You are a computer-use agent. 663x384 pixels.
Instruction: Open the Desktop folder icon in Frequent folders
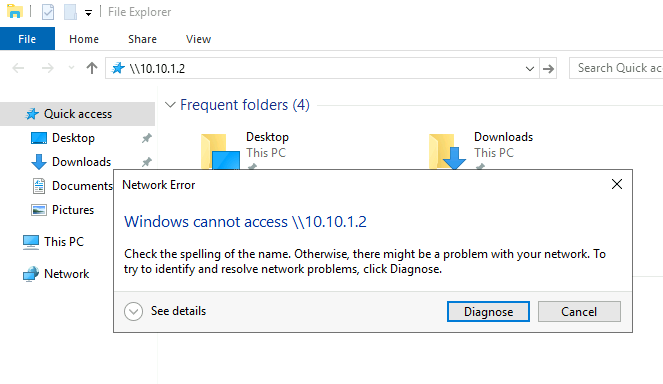(x=220, y=151)
